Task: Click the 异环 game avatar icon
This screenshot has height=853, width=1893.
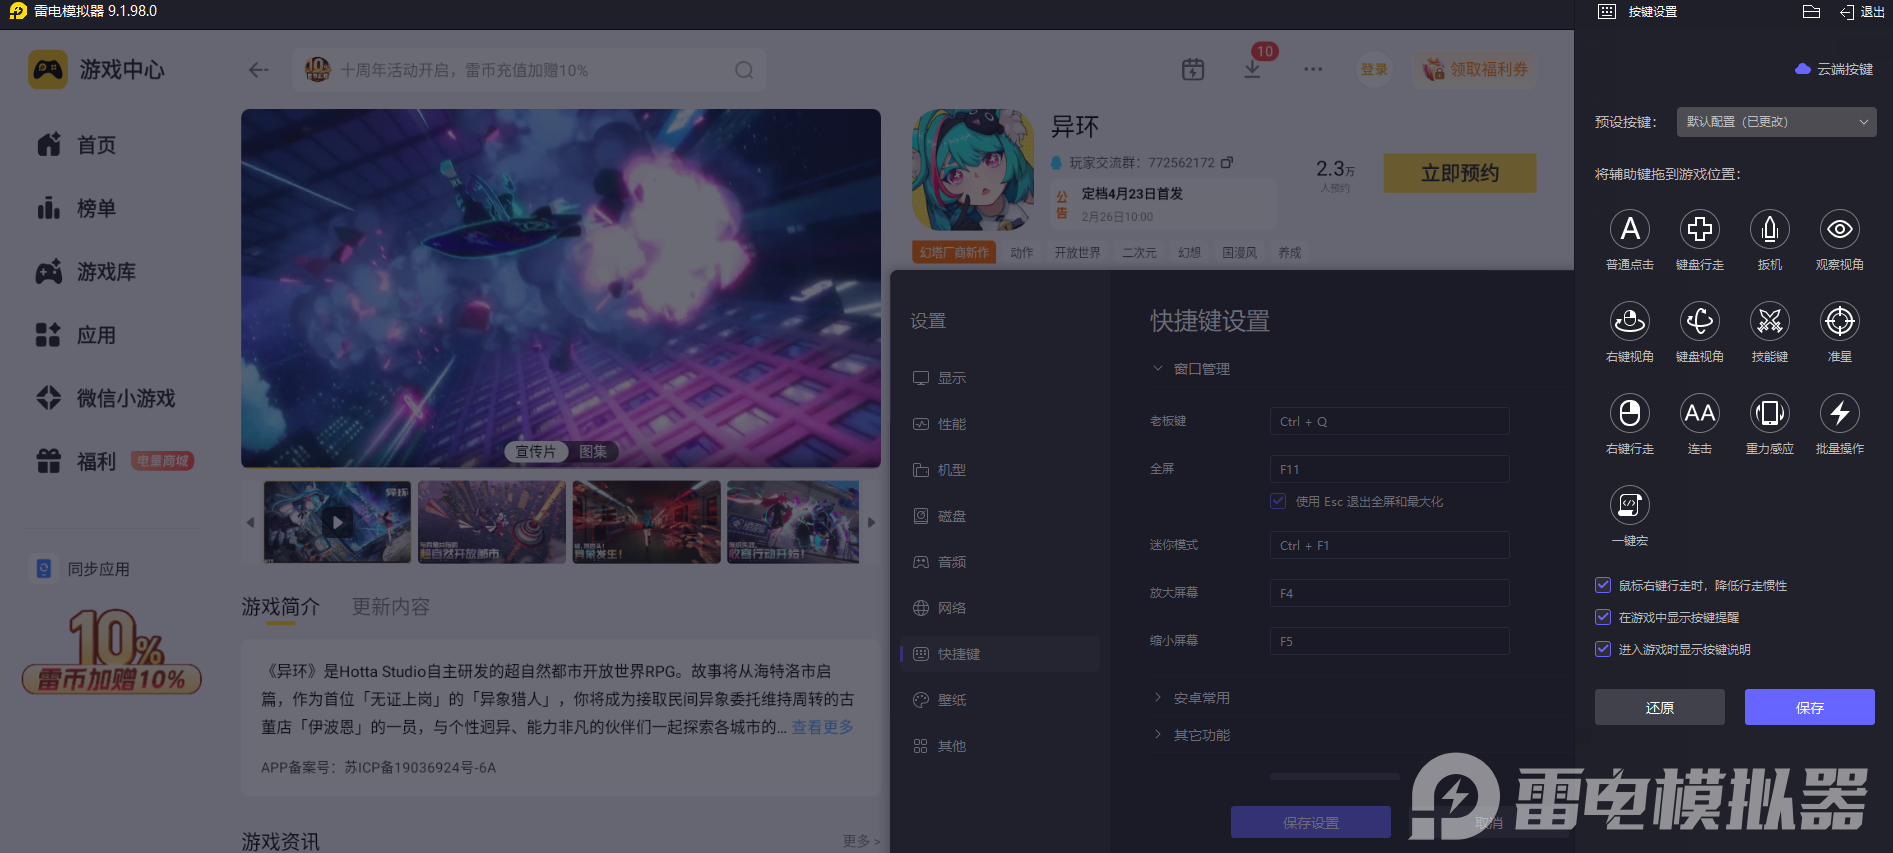Action: pos(973,170)
